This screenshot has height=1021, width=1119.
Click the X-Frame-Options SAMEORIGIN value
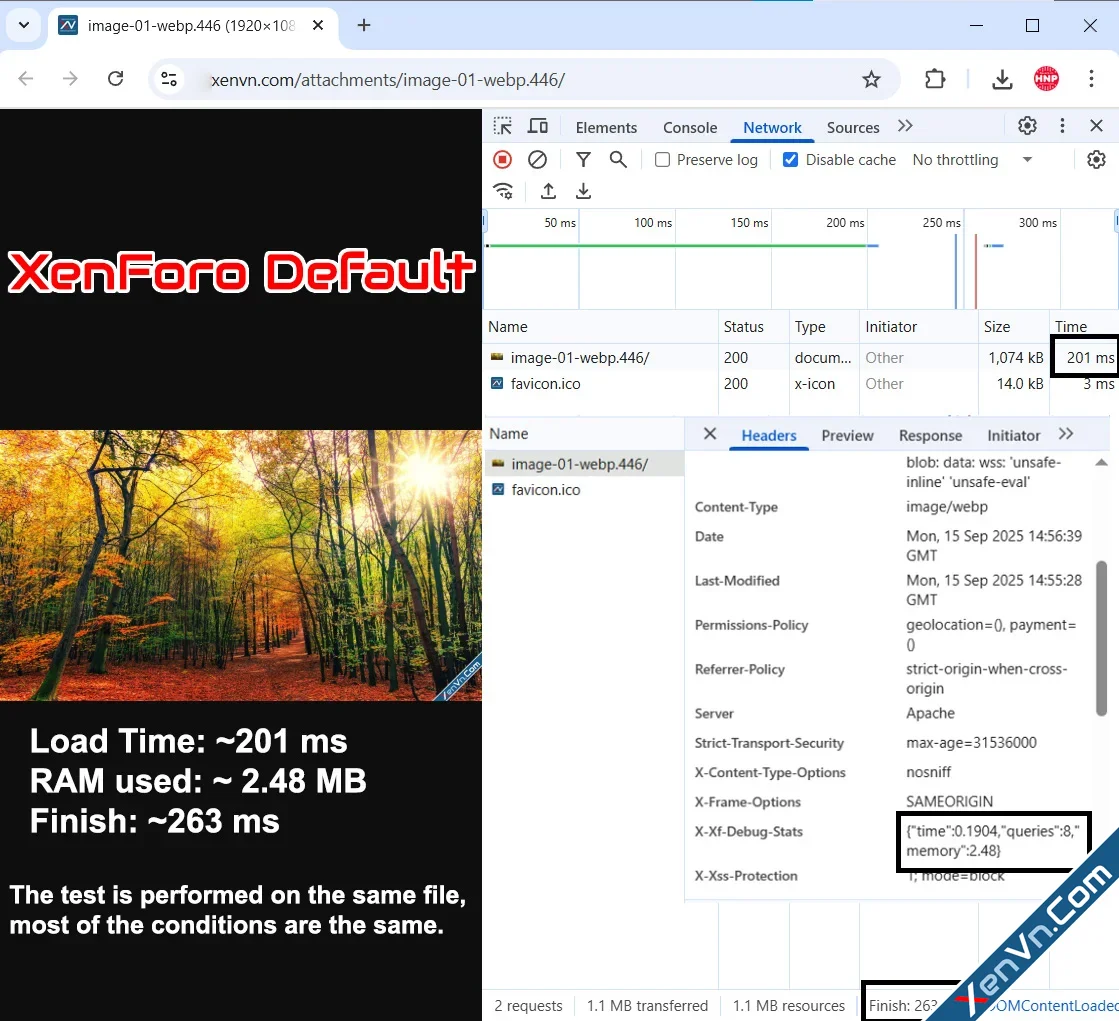click(949, 801)
